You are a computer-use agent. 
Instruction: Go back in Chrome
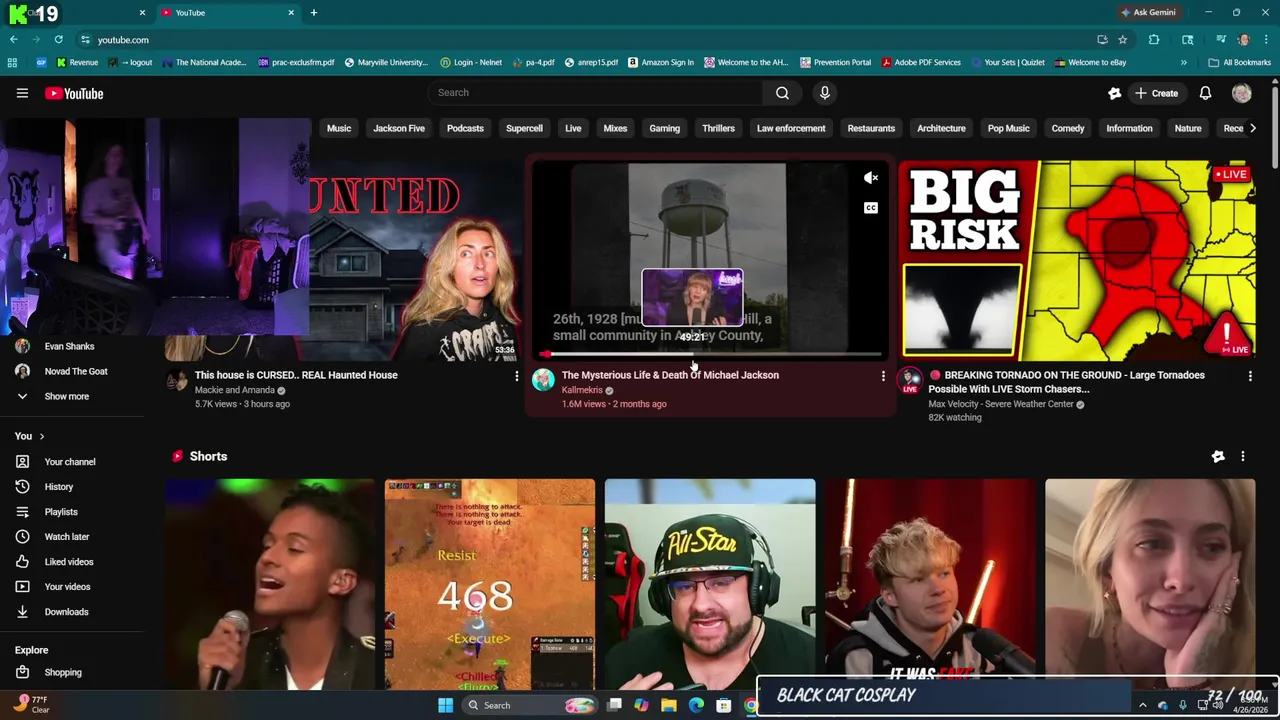click(14, 40)
